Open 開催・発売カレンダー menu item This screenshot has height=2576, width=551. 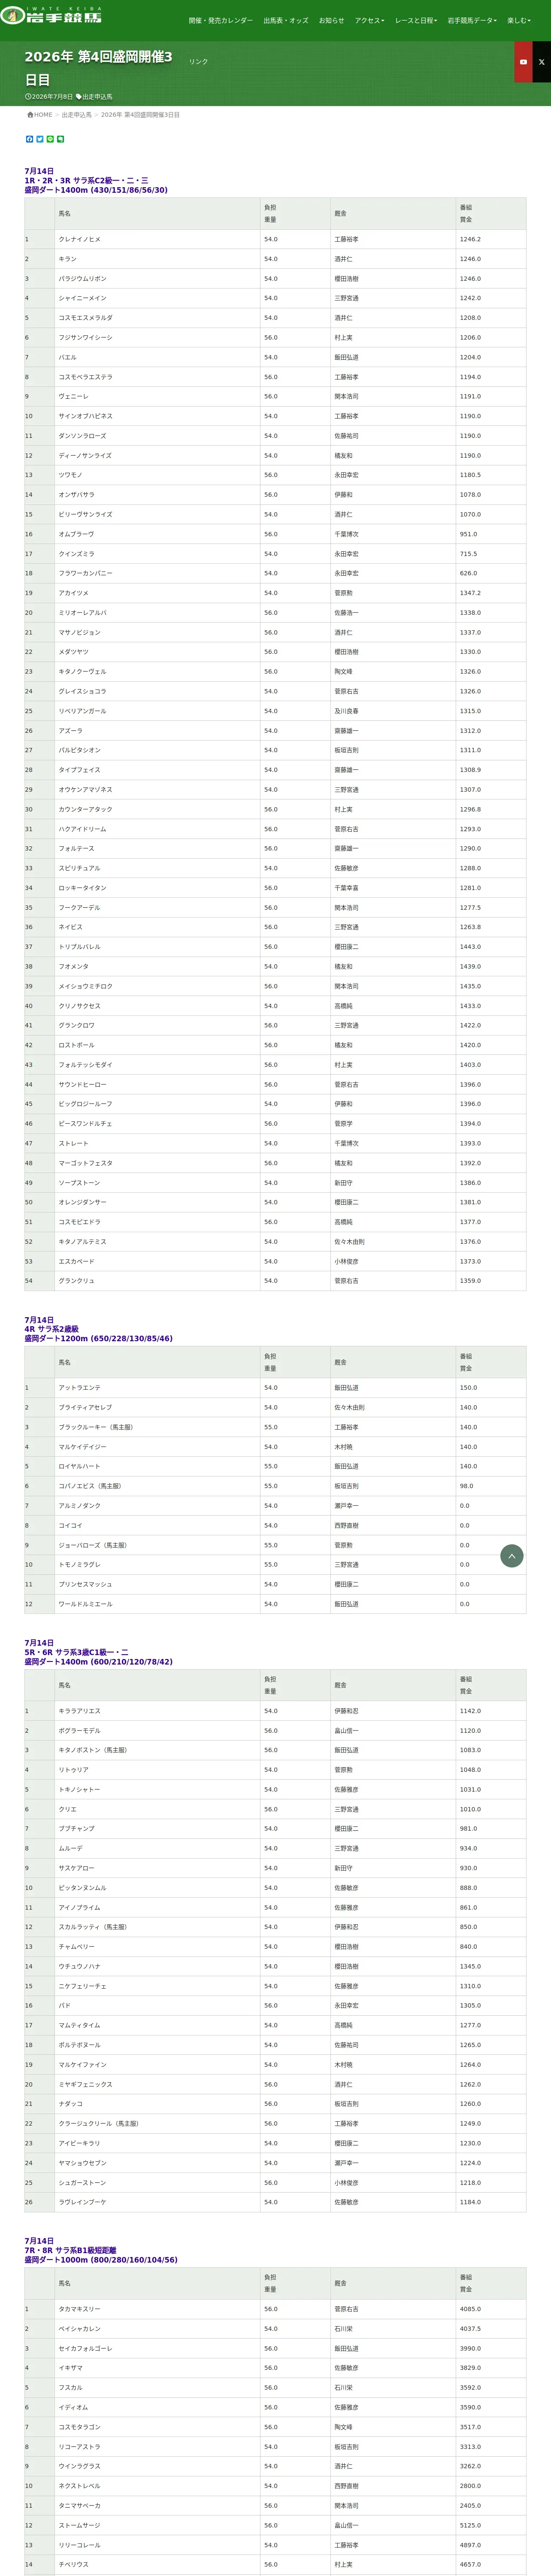221,20
